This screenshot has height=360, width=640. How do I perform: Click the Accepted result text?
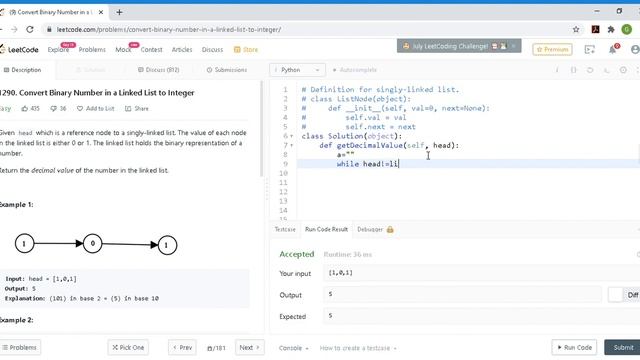[x=297, y=254]
